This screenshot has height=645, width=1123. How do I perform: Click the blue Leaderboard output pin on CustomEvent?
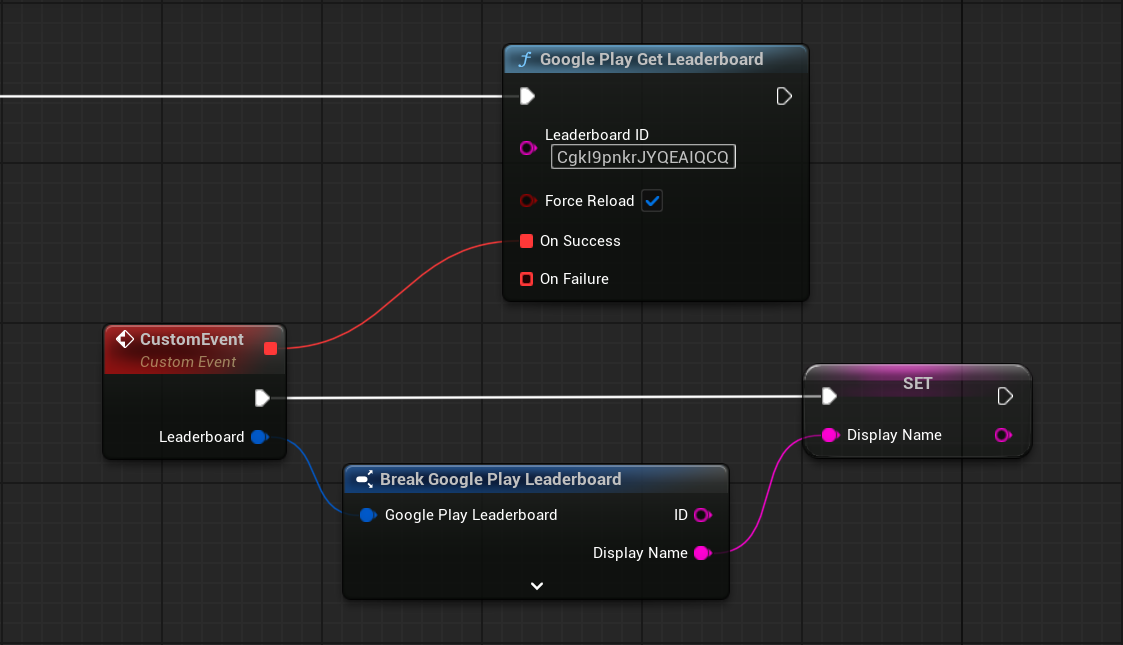(x=259, y=437)
